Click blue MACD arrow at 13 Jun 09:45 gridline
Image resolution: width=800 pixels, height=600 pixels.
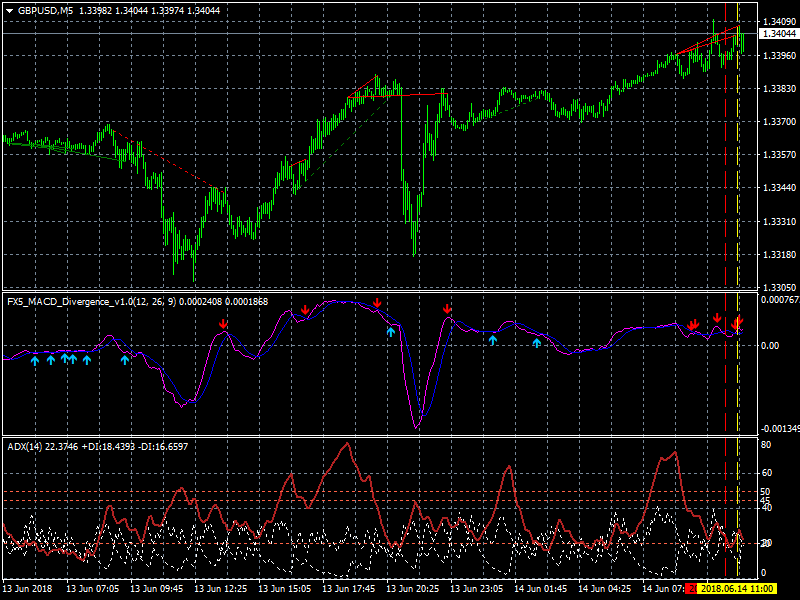point(125,360)
